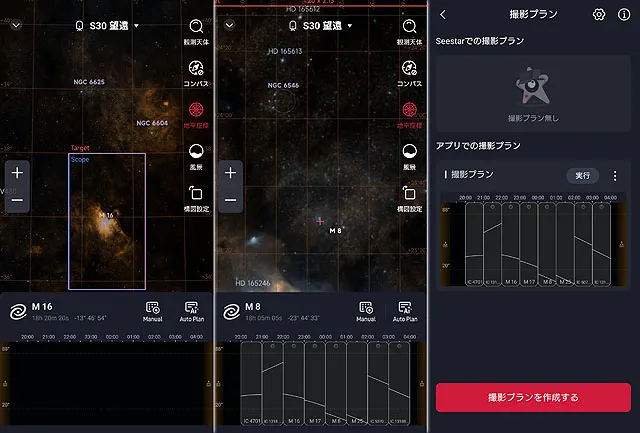The image size is (640, 433).
Task: Select M 17 slot in M8 panel timeline
Action: [315, 384]
